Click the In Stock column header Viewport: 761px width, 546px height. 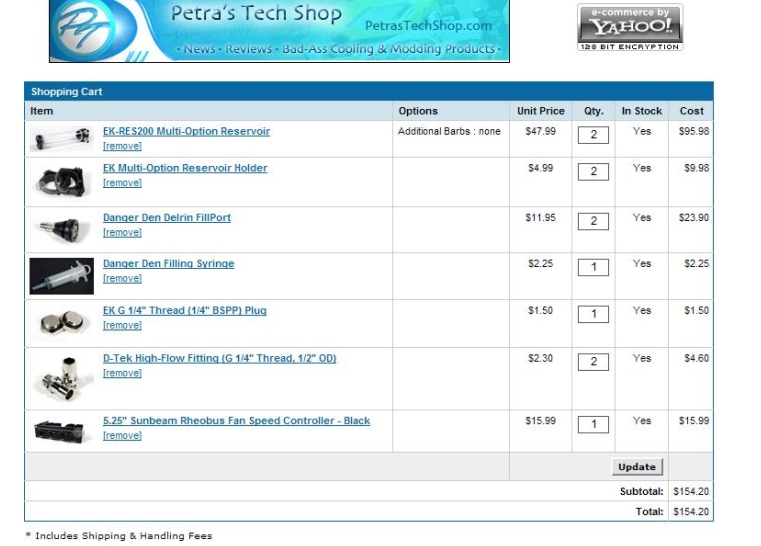(642, 111)
